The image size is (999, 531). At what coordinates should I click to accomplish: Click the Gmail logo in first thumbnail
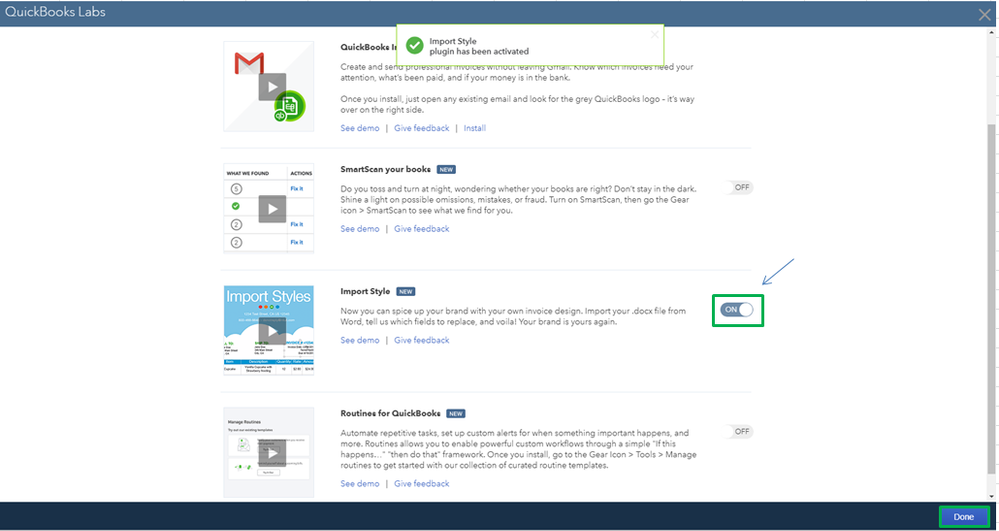[x=249, y=62]
